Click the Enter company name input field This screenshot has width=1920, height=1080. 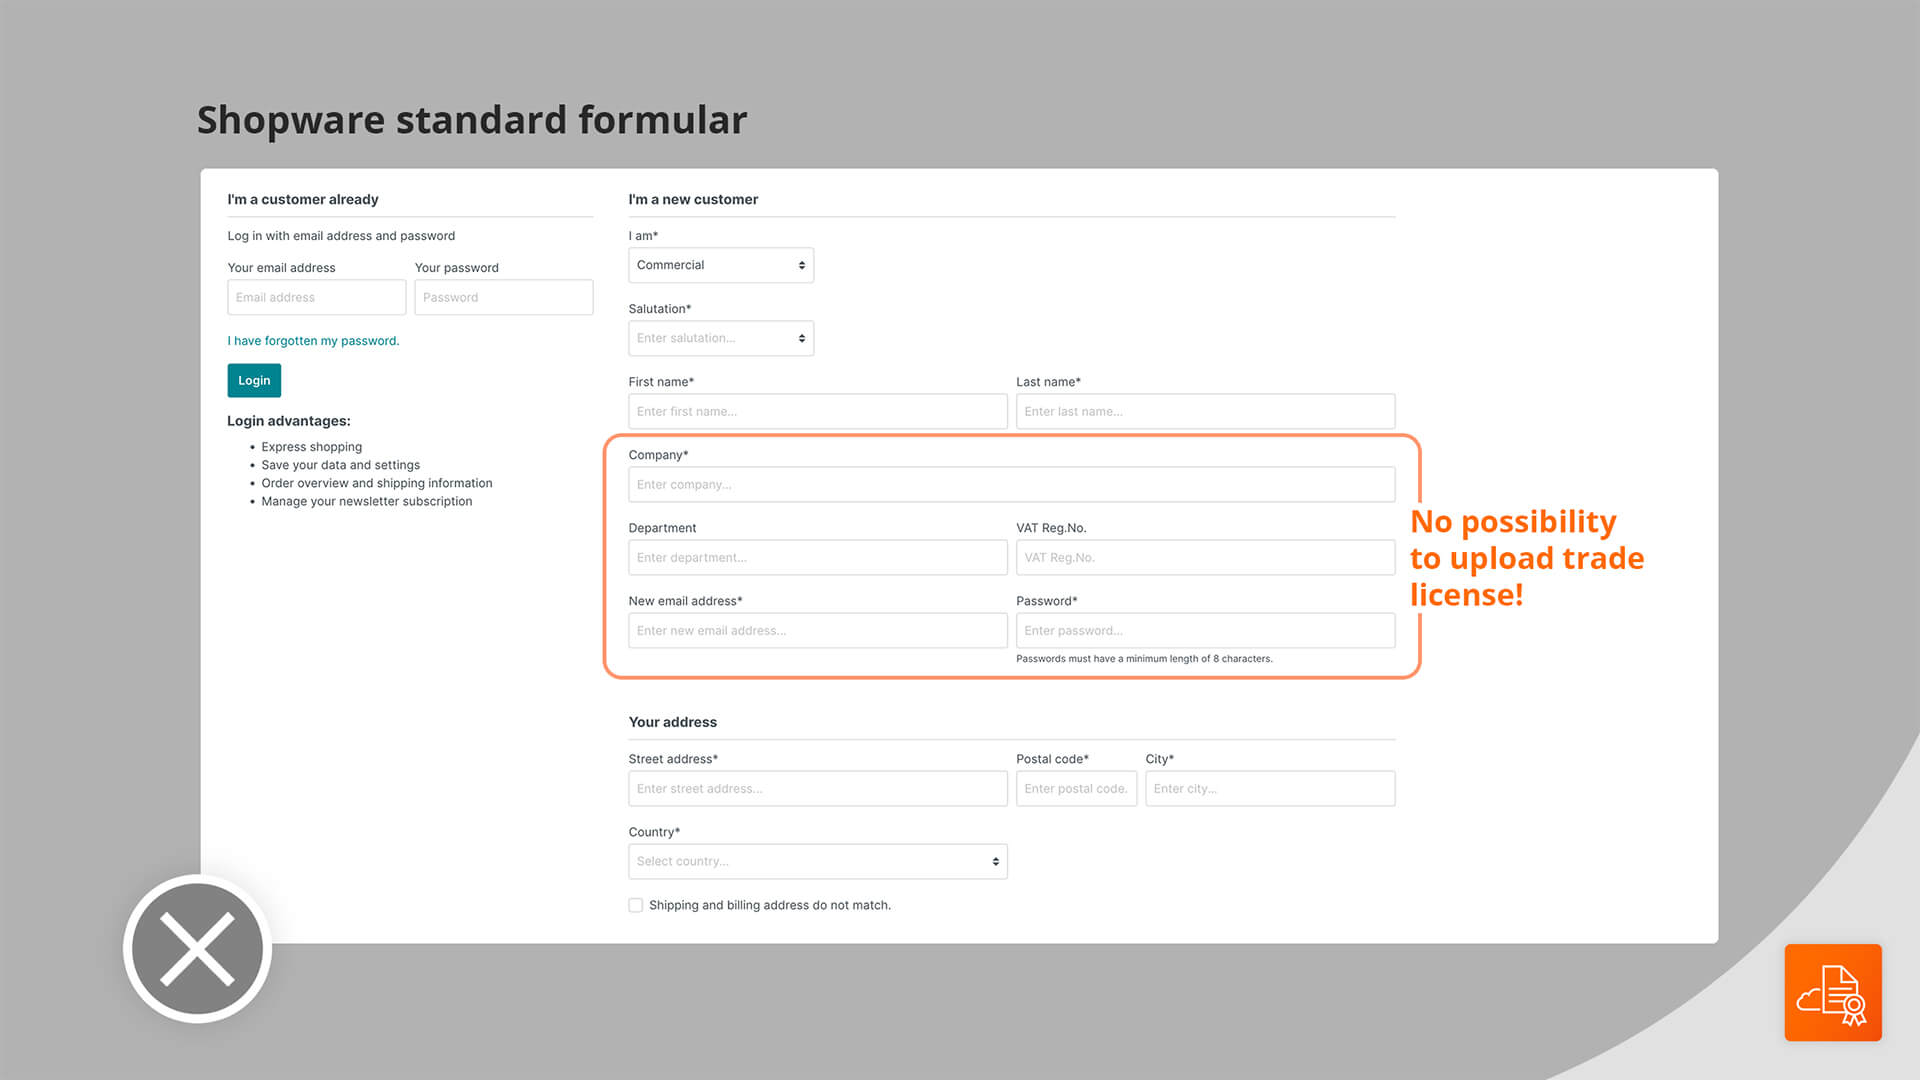click(x=1011, y=484)
